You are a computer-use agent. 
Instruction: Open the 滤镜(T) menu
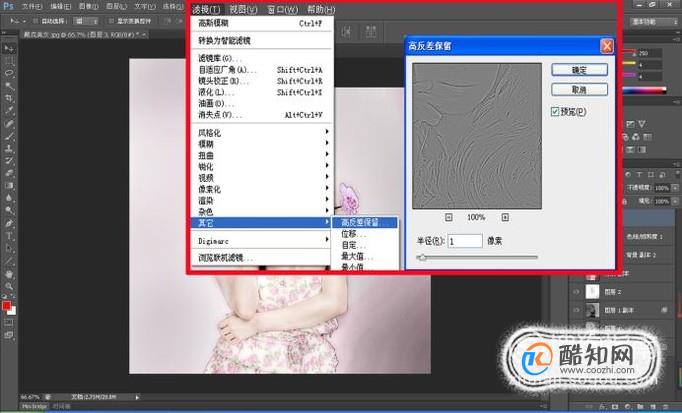206,9
